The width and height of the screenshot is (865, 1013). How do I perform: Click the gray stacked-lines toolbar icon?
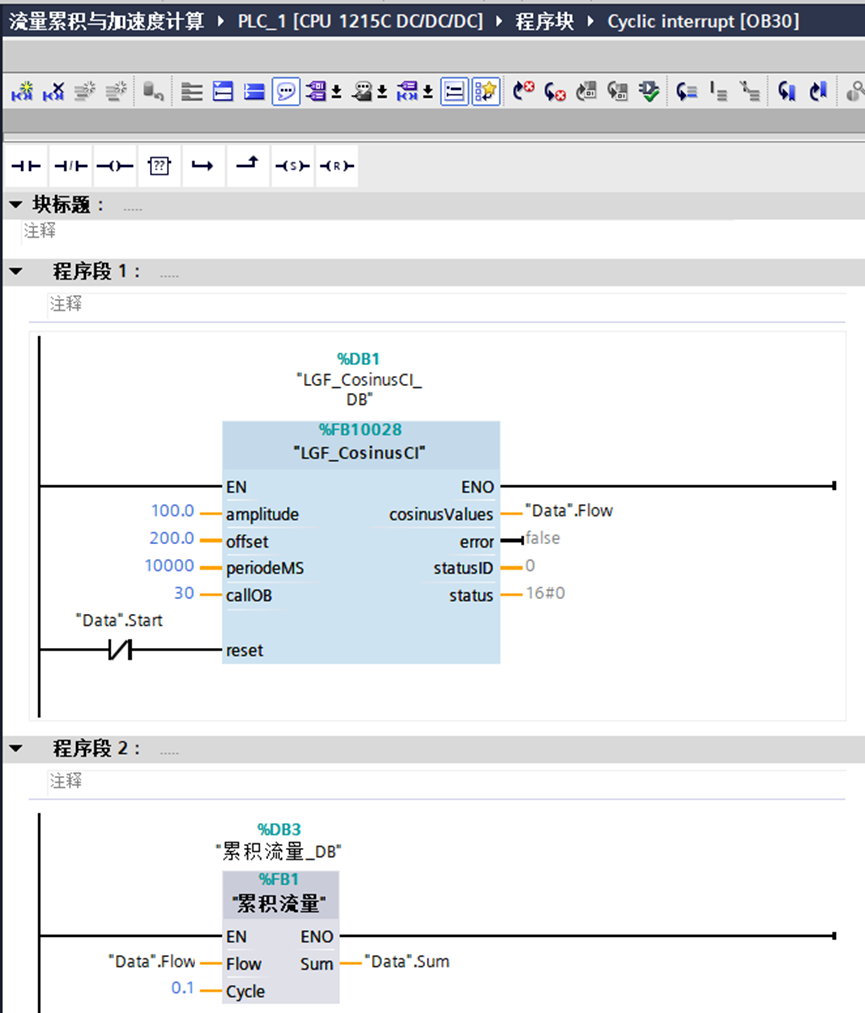(x=191, y=92)
